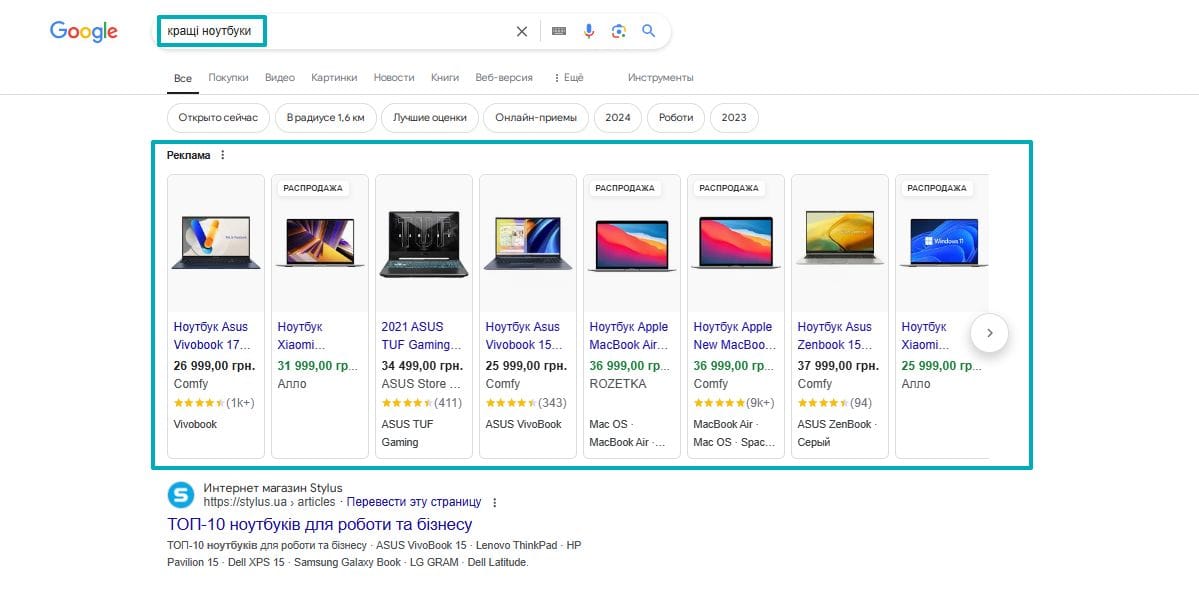Clear the search query with the X icon

[x=522, y=31]
